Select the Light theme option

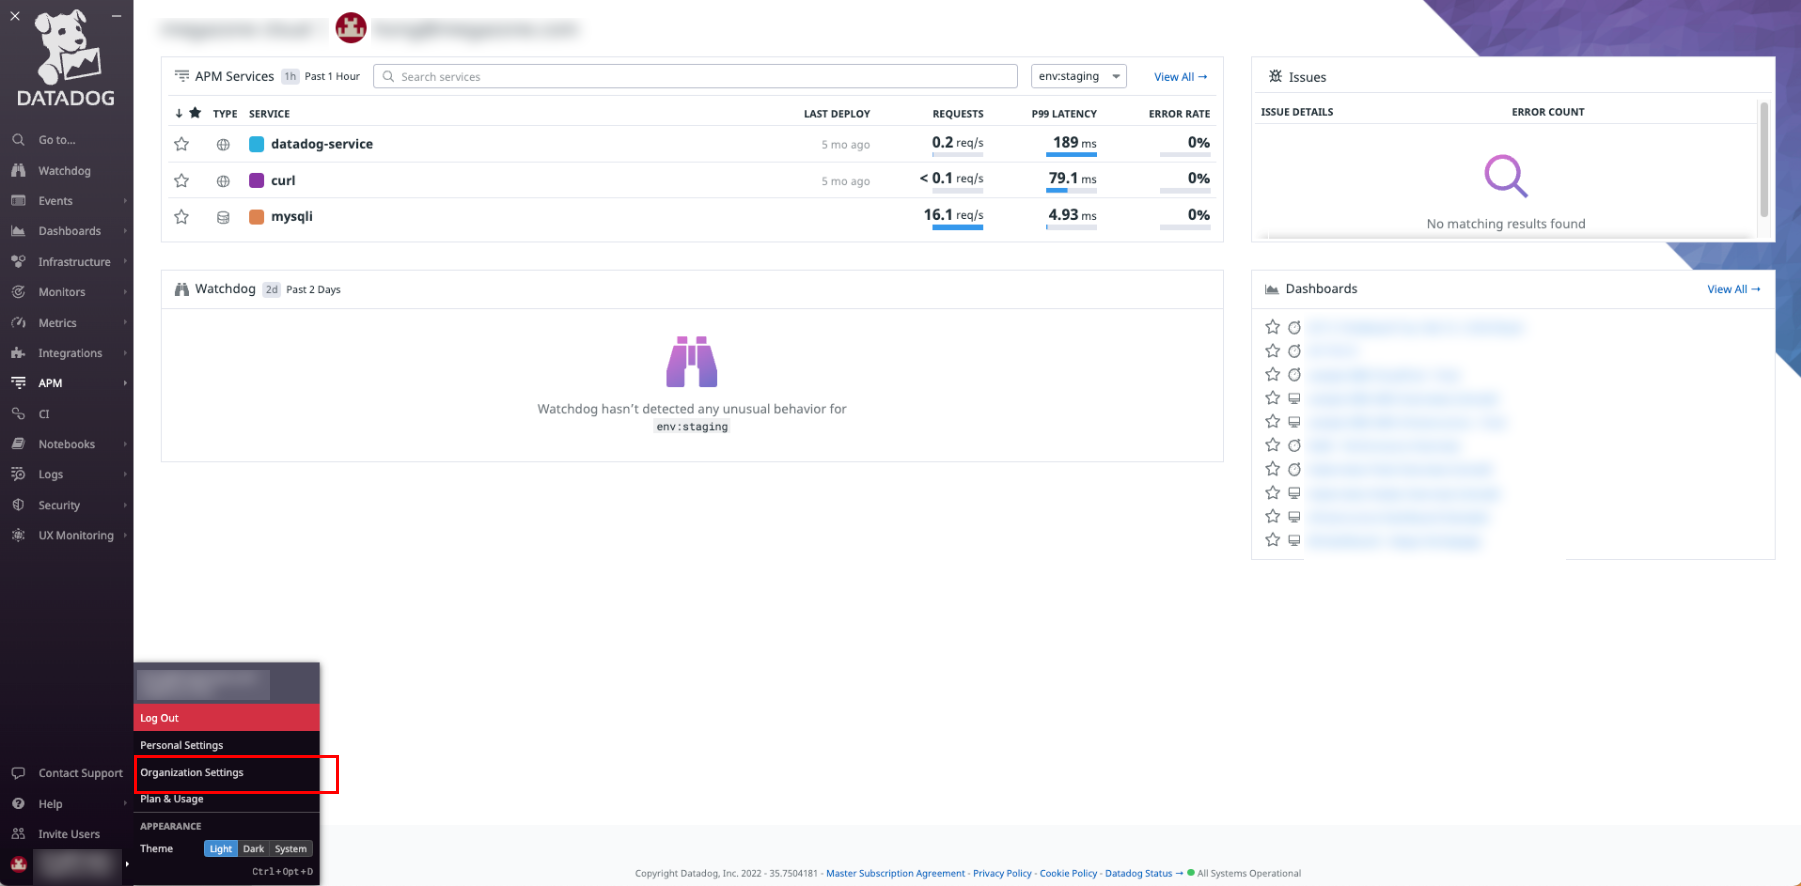tap(221, 849)
